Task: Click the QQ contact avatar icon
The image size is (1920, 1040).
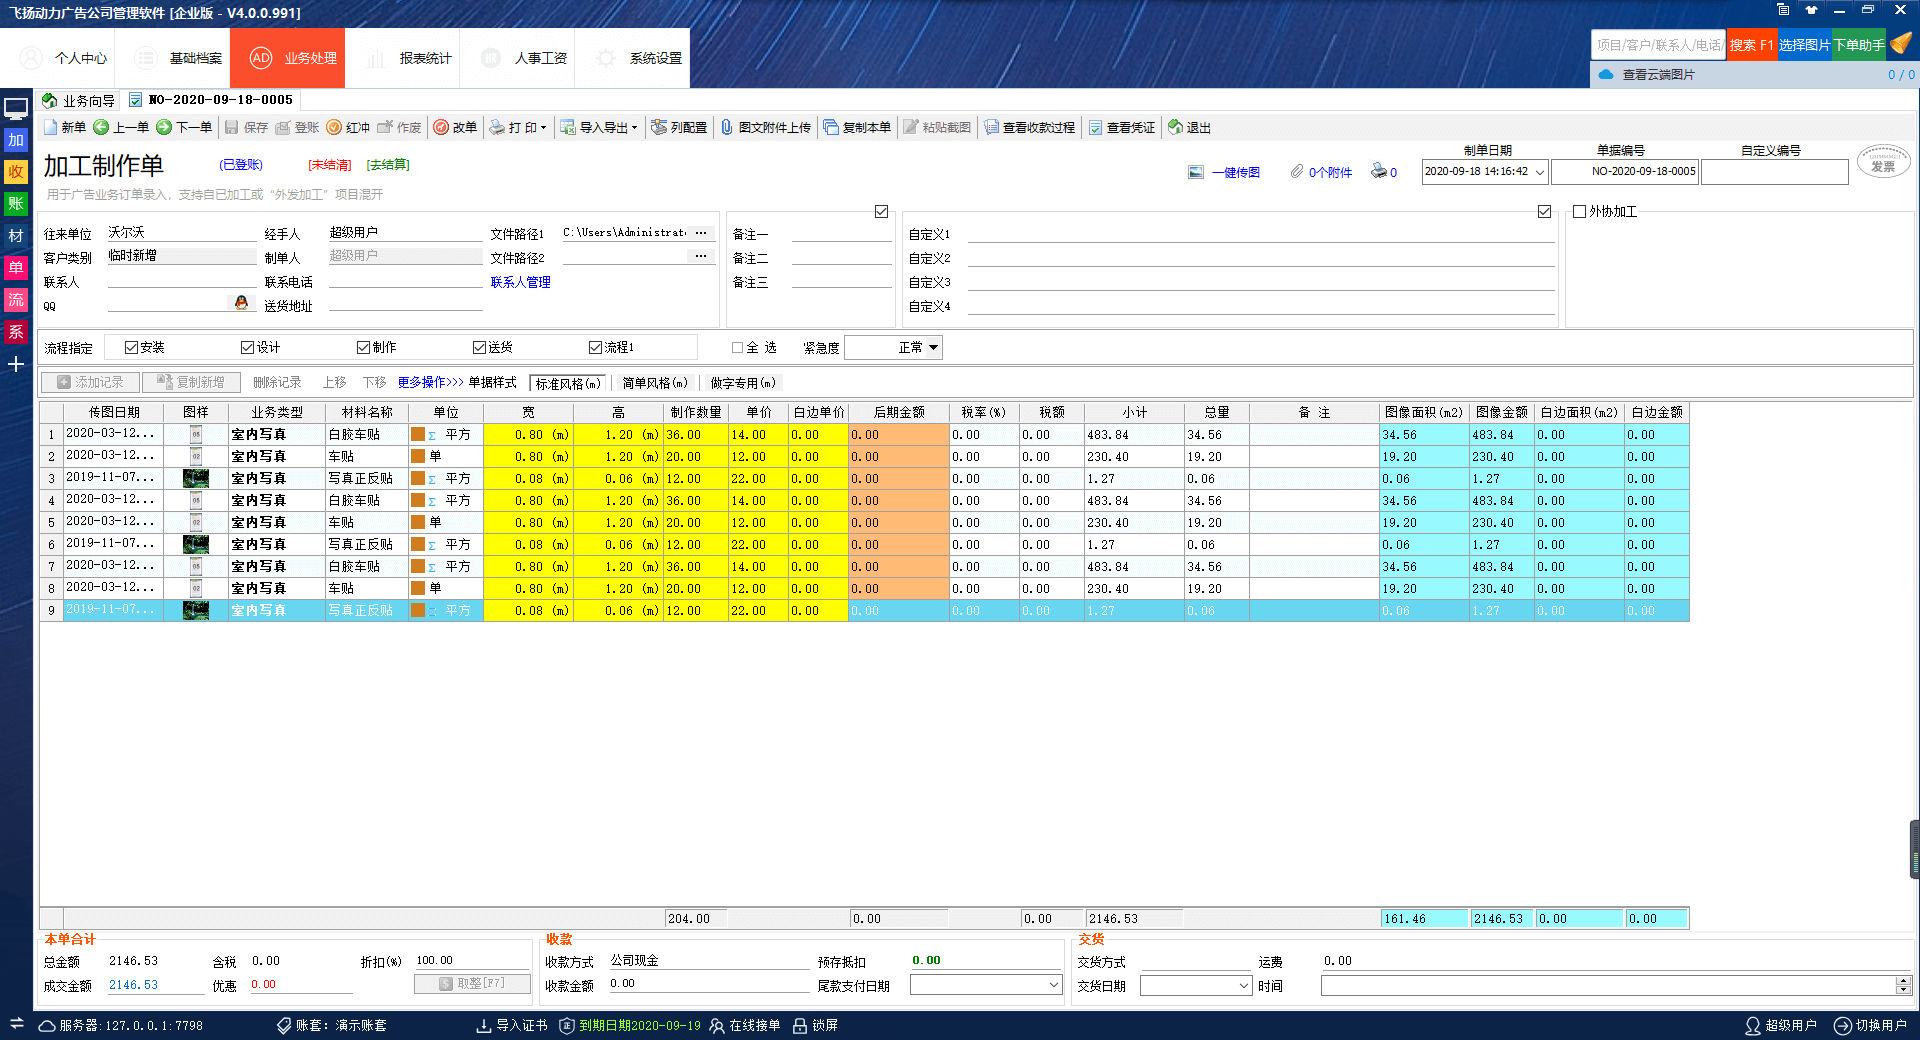Action: pos(241,303)
